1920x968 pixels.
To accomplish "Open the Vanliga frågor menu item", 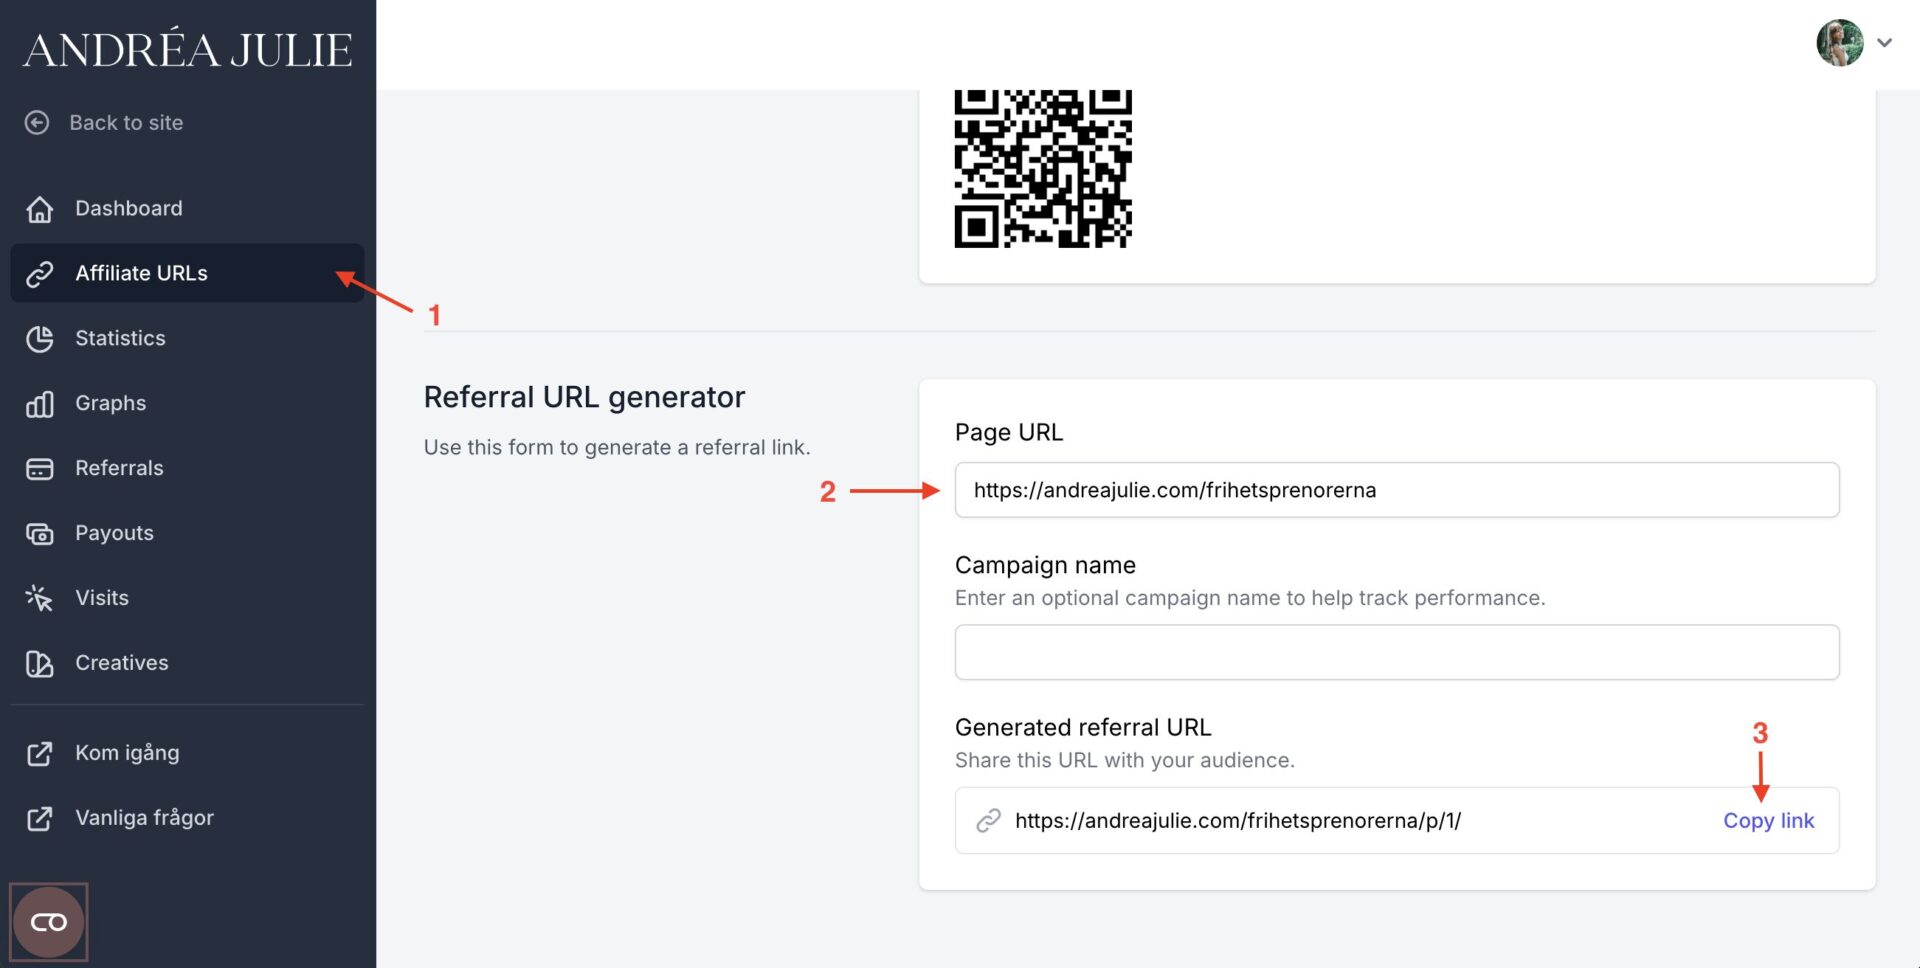I will pos(144,818).
